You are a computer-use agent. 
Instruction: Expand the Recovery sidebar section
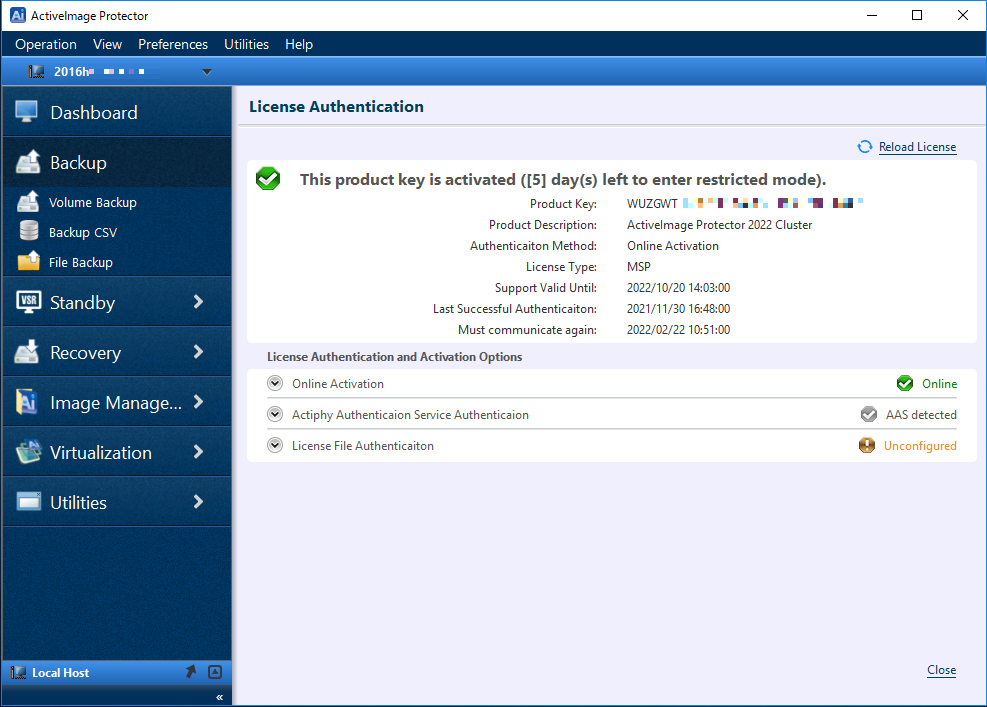pos(198,352)
